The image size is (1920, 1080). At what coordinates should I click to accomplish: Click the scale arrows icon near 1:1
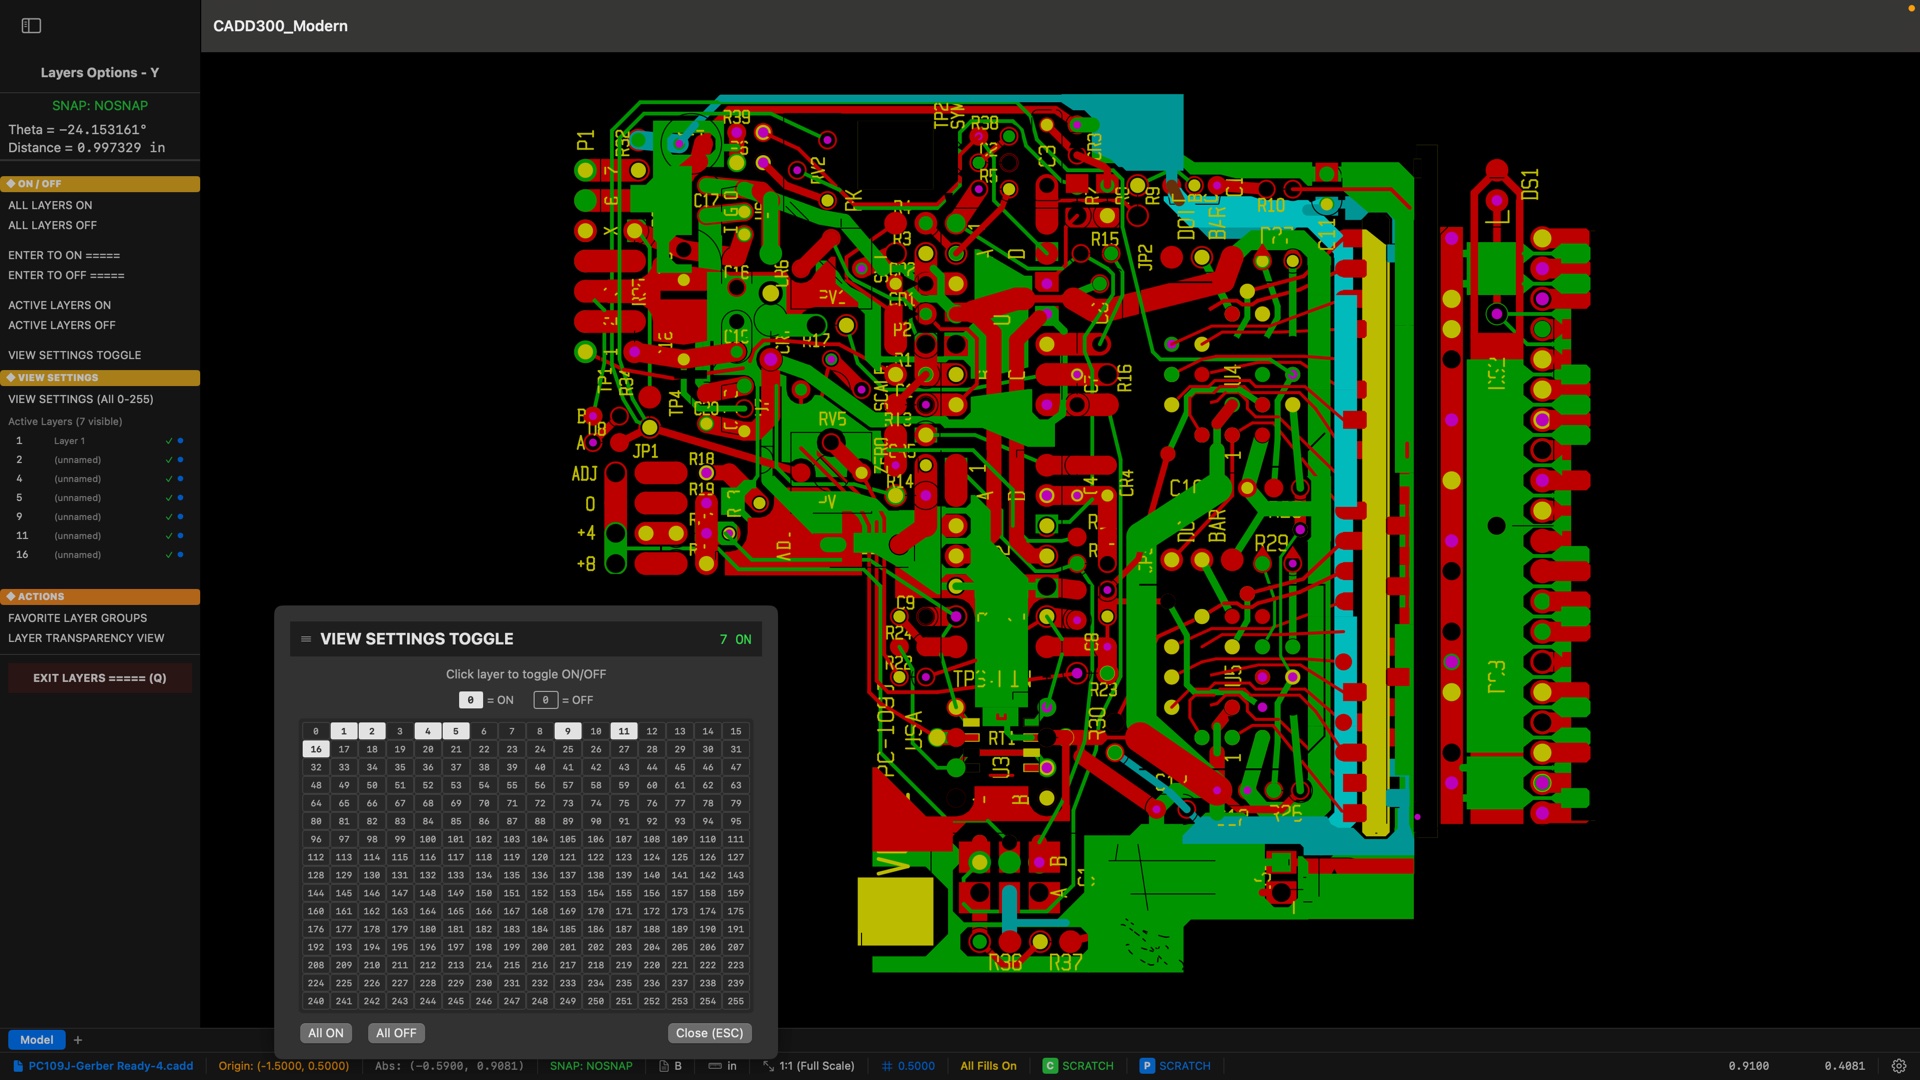[x=768, y=1066]
